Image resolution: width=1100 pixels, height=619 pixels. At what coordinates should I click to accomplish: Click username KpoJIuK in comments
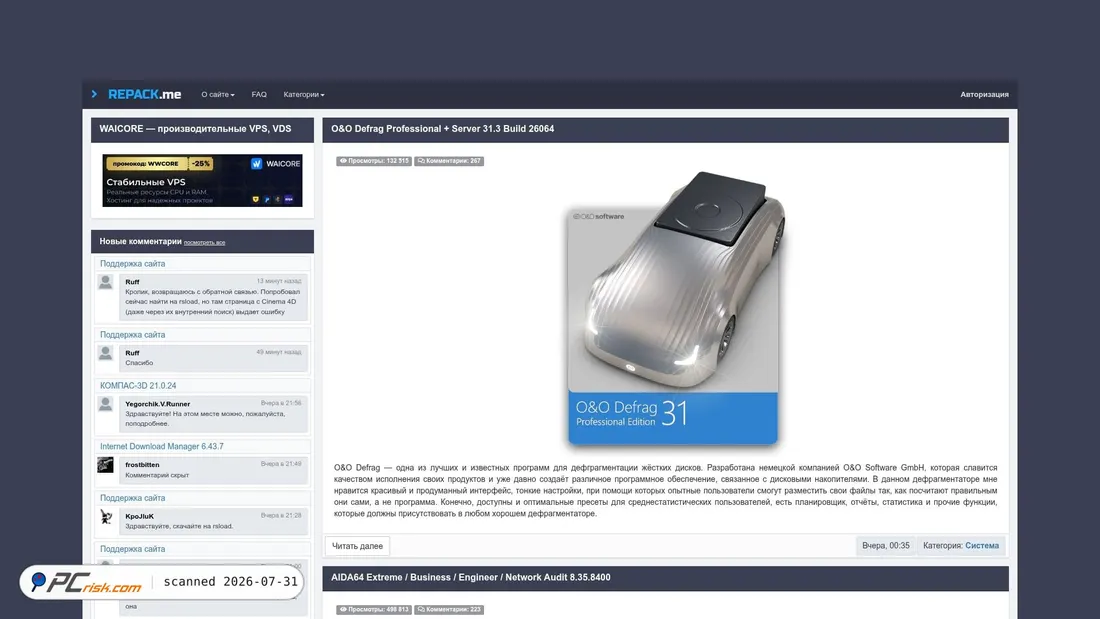pyautogui.click(x=140, y=517)
